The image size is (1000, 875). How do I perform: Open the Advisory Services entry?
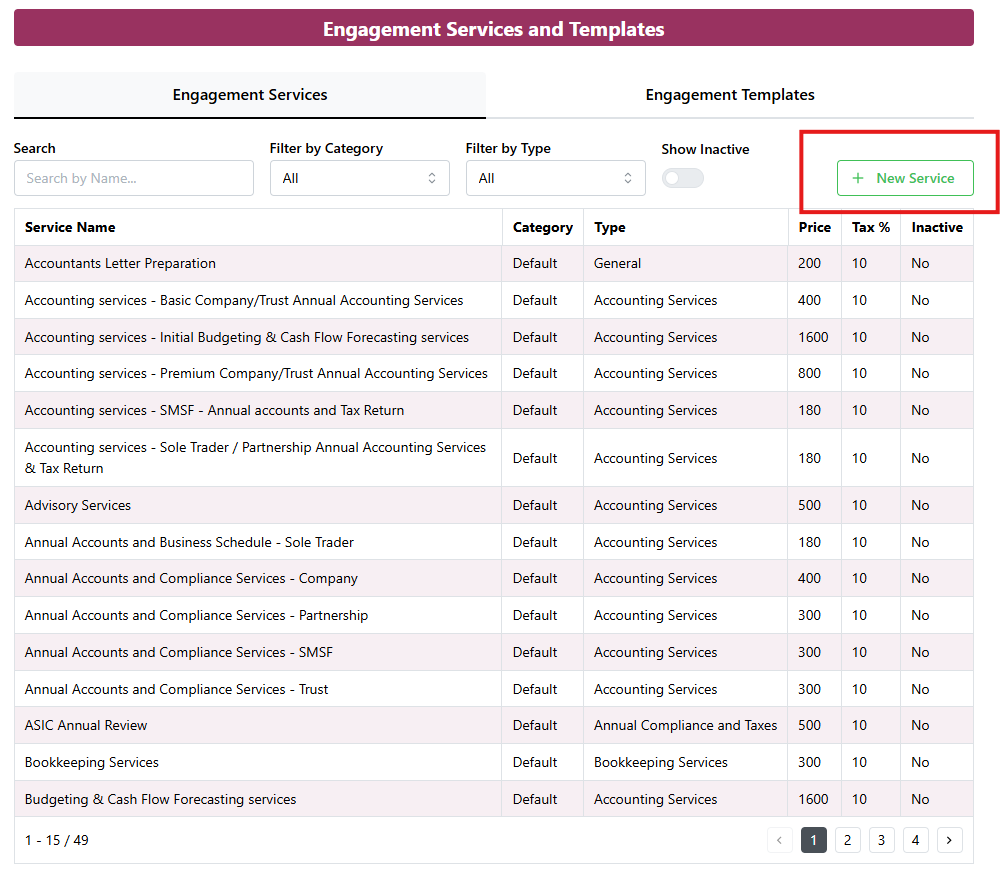pyautogui.click(x=78, y=506)
